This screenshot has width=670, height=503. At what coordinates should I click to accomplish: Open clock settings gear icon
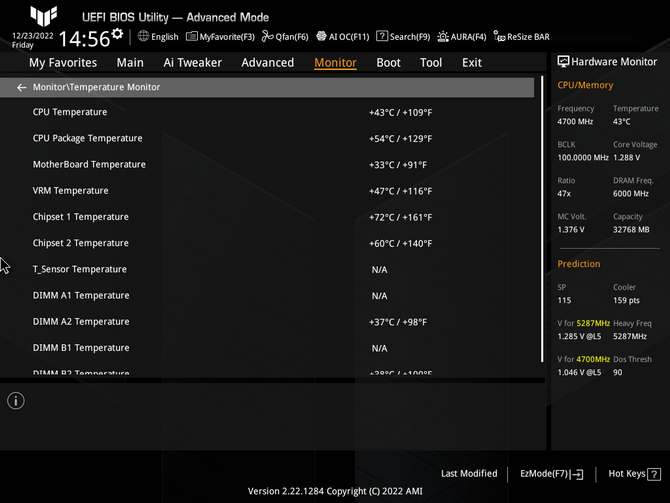(117, 34)
